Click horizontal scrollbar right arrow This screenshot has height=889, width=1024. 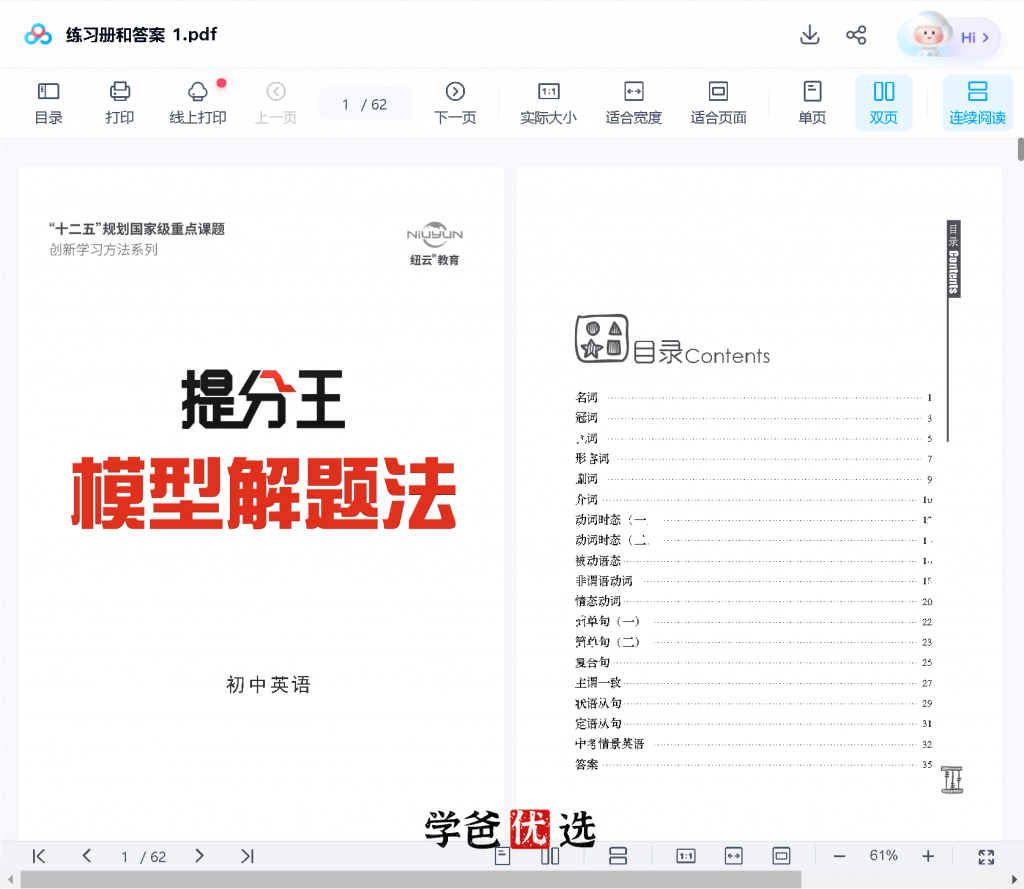(x=1014, y=879)
